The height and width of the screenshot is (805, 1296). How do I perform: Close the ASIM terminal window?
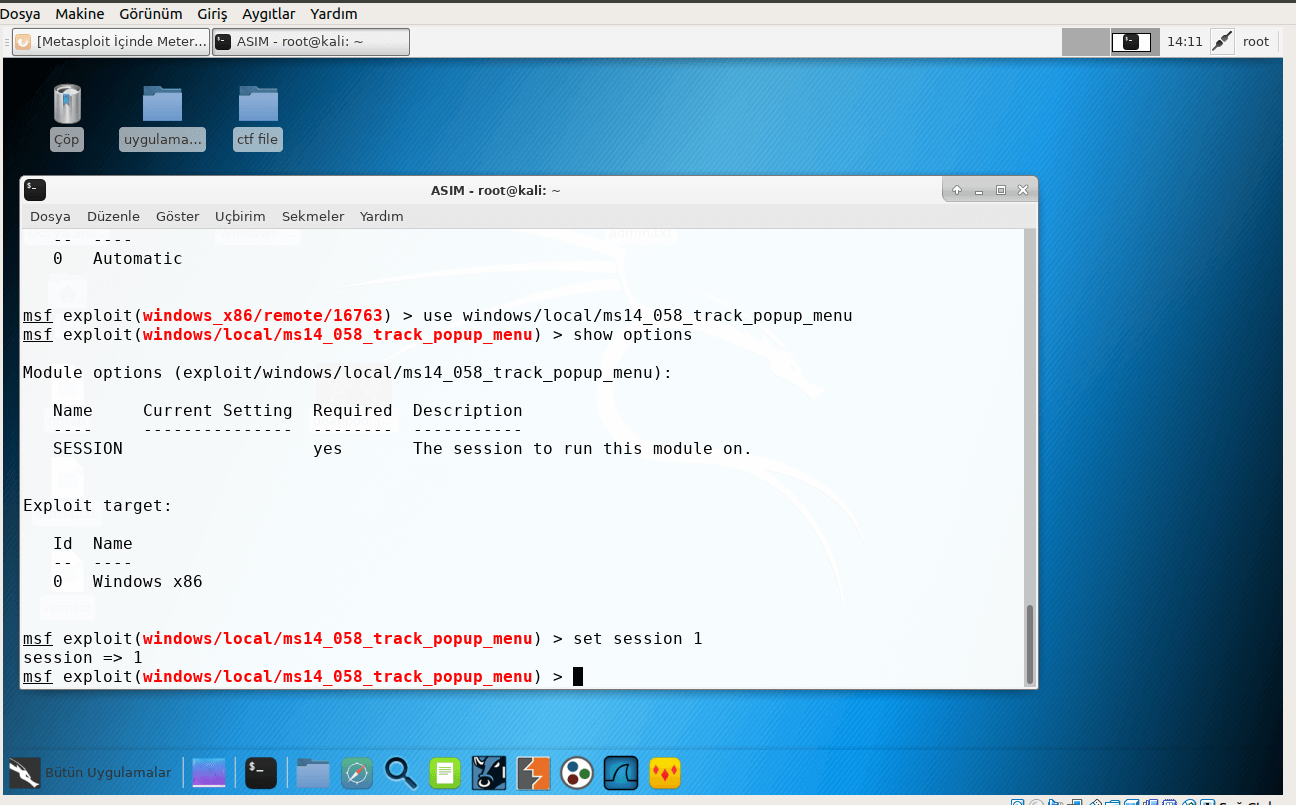click(1023, 190)
